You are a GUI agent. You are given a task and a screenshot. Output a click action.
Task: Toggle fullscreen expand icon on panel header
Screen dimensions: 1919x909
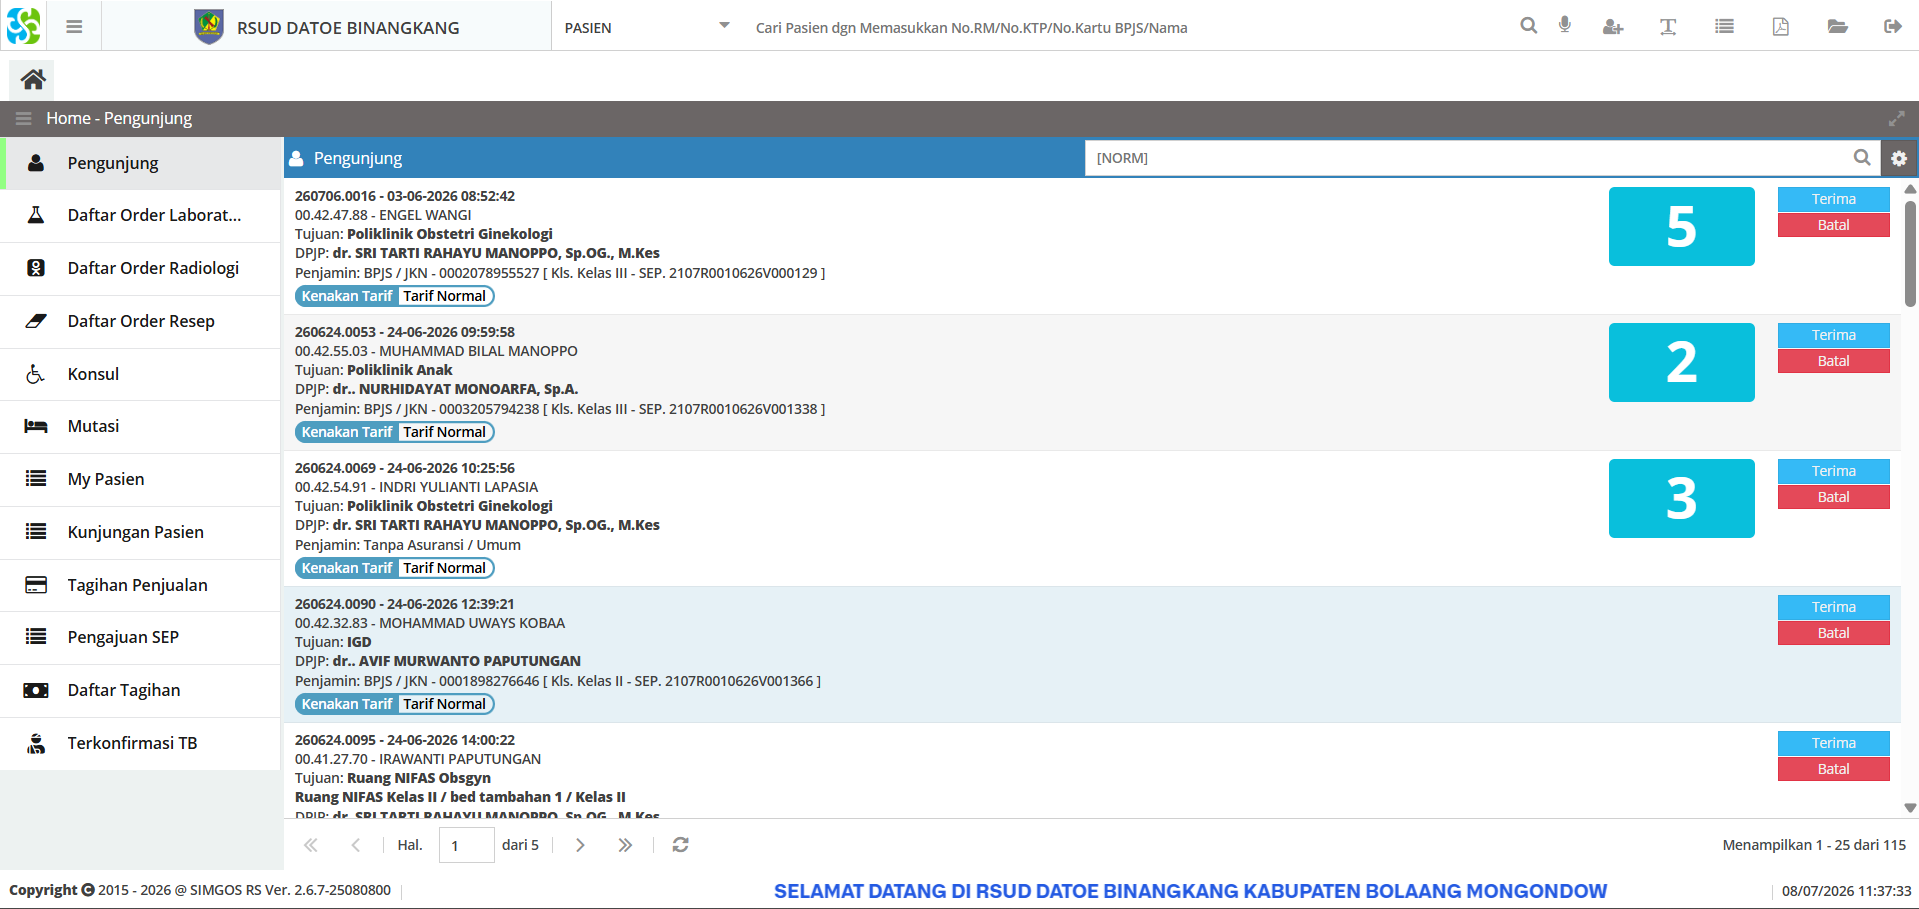click(1896, 118)
